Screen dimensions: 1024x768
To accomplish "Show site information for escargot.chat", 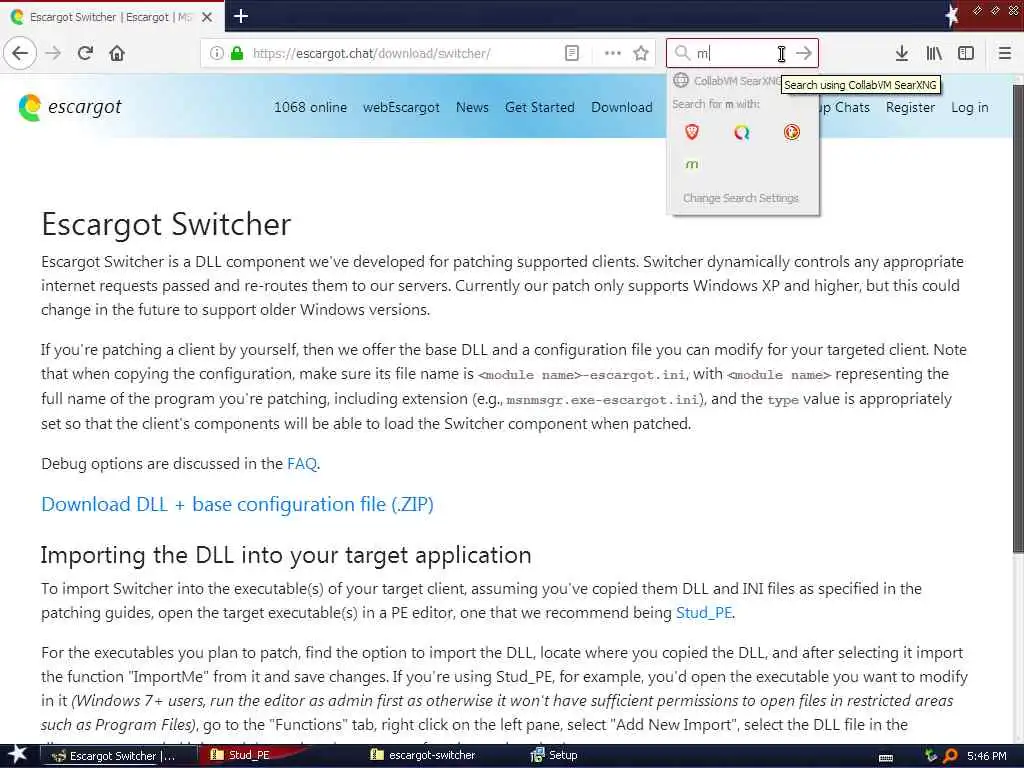I will 216,53.
